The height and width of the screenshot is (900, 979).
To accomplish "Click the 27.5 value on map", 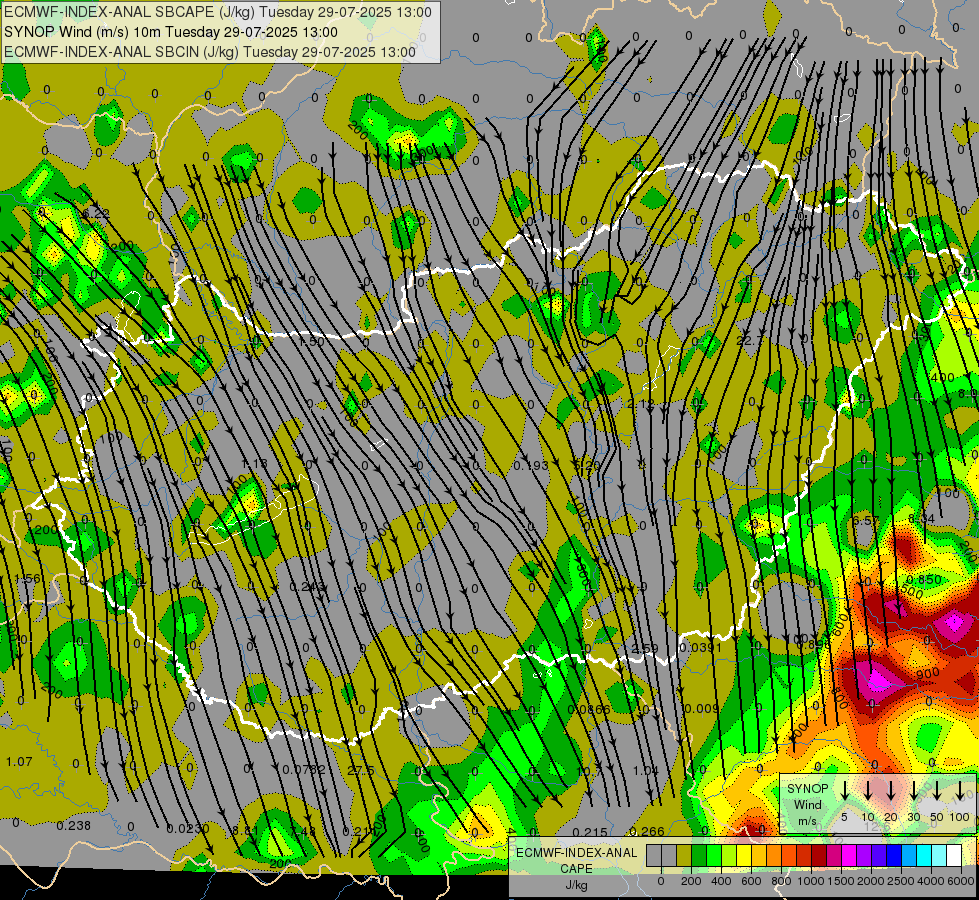I will [x=360, y=770].
